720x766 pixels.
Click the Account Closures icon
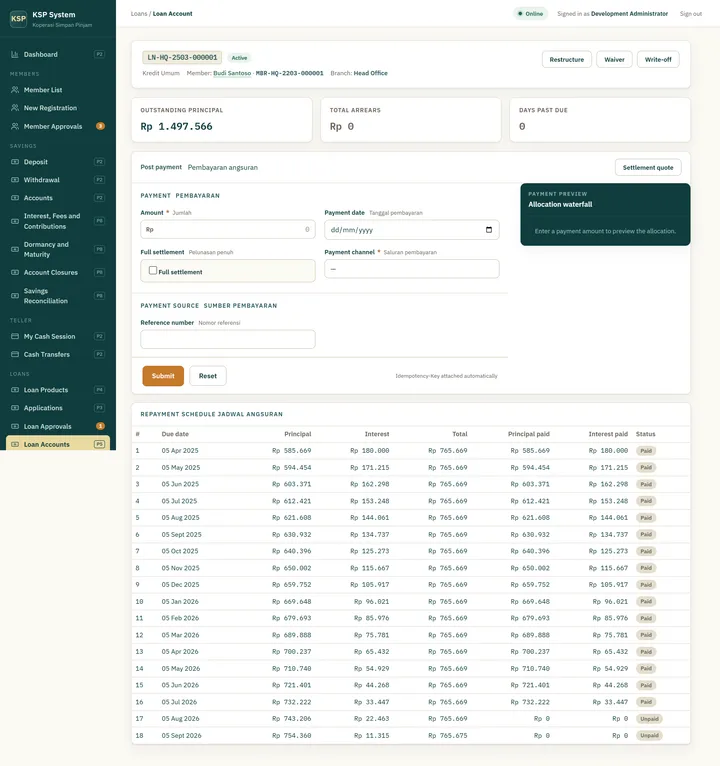[x=15, y=273]
